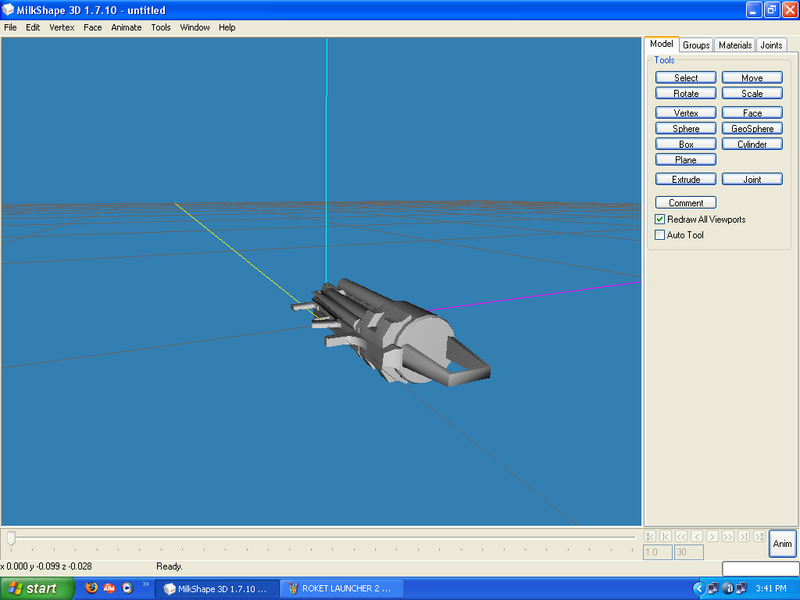Image resolution: width=800 pixels, height=600 pixels.
Task: Open the Face menu
Action: pyautogui.click(x=92, y=28)
